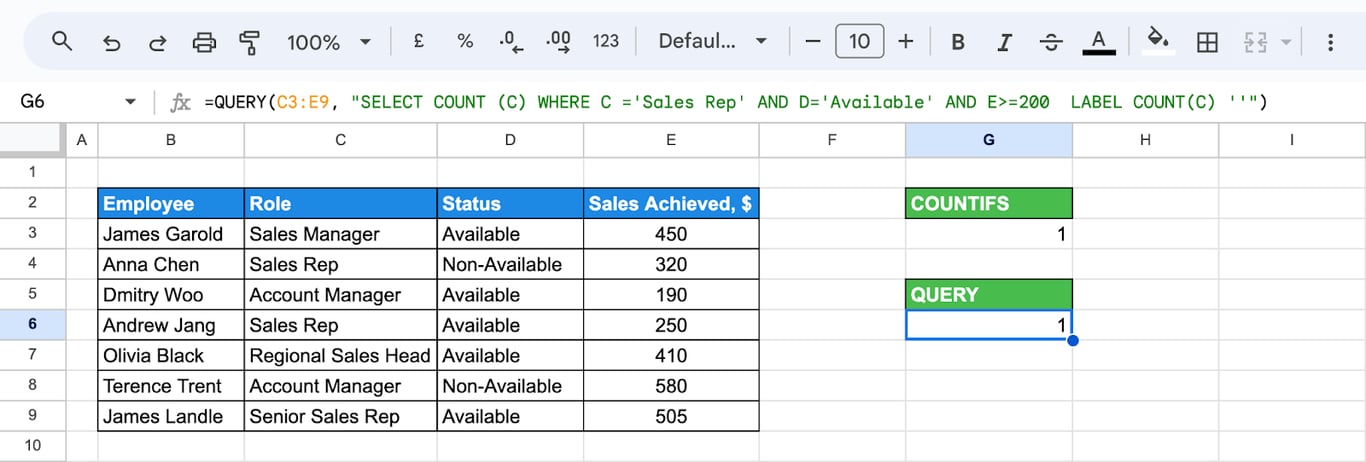Select the Dmitry Woo cell

[171, 295]
